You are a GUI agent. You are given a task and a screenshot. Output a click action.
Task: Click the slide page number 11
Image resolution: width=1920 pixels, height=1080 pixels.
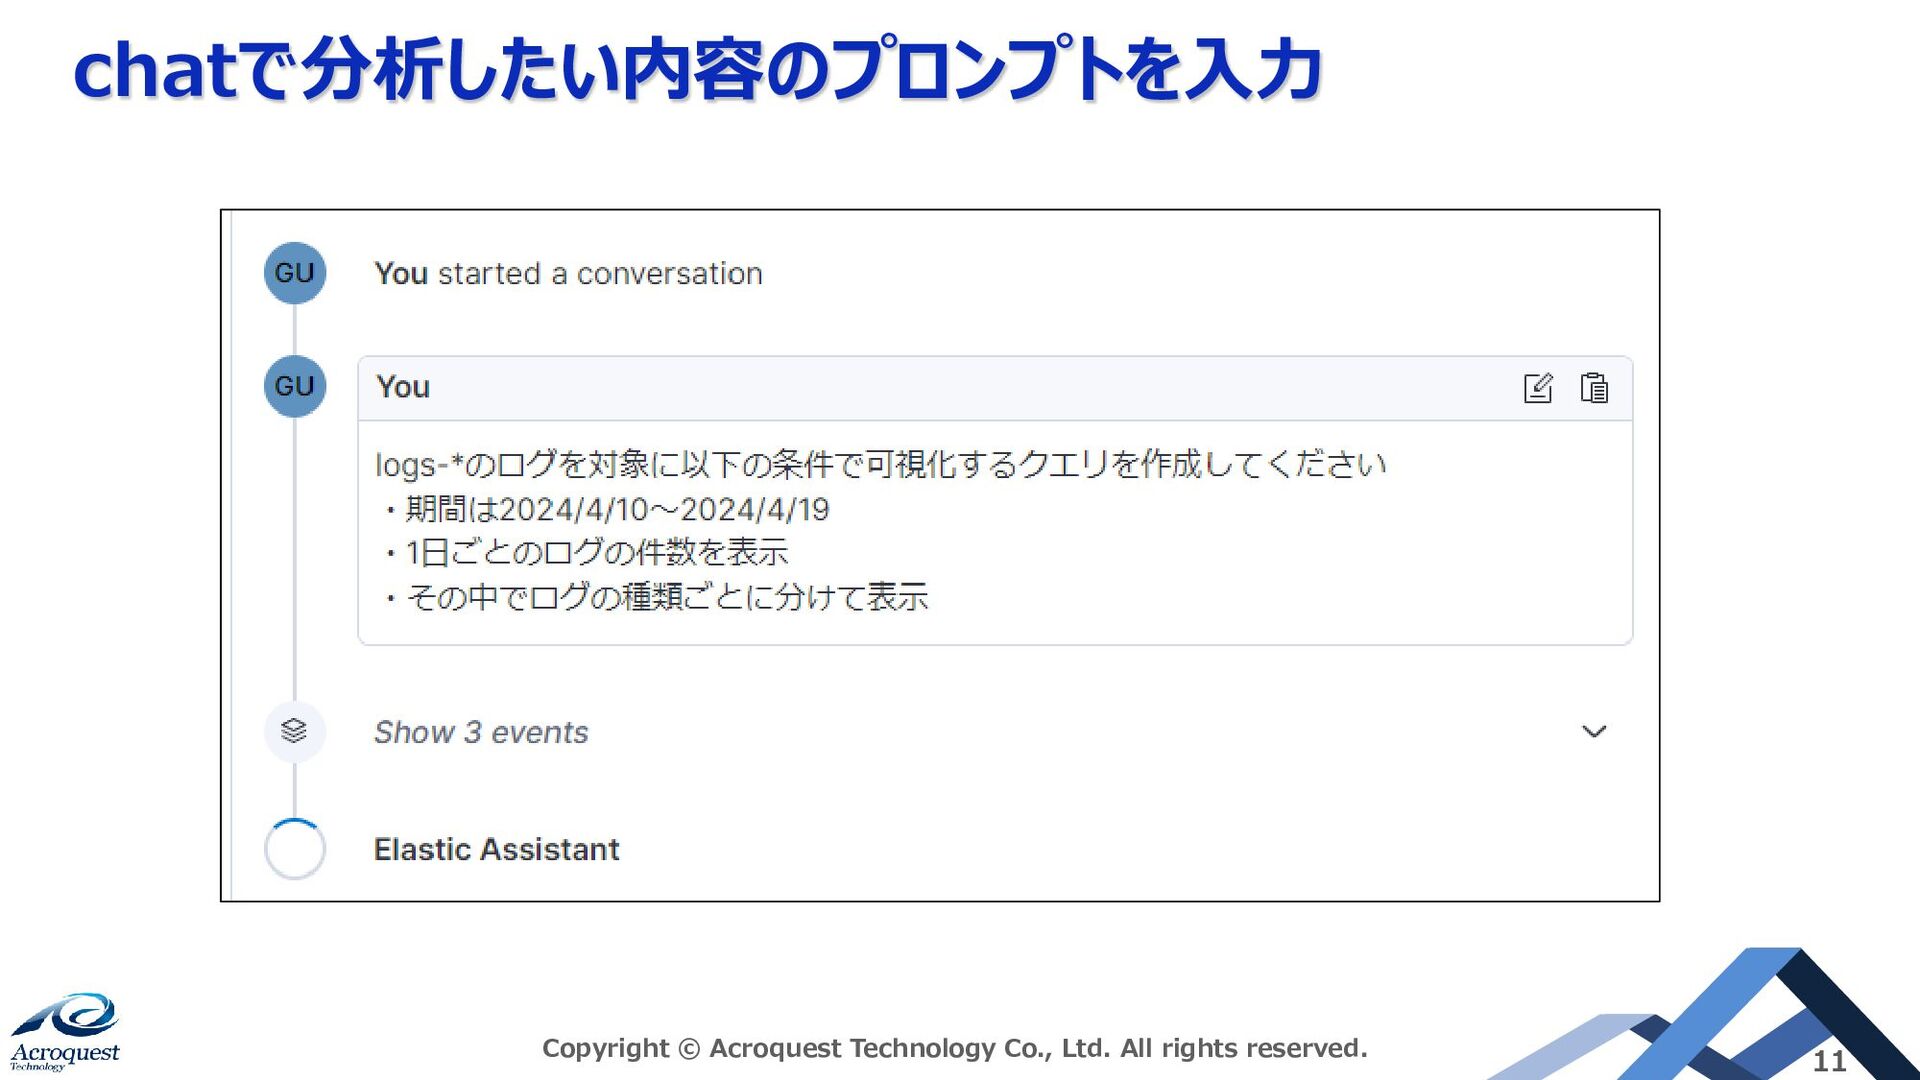(x=1829, y=1061)
